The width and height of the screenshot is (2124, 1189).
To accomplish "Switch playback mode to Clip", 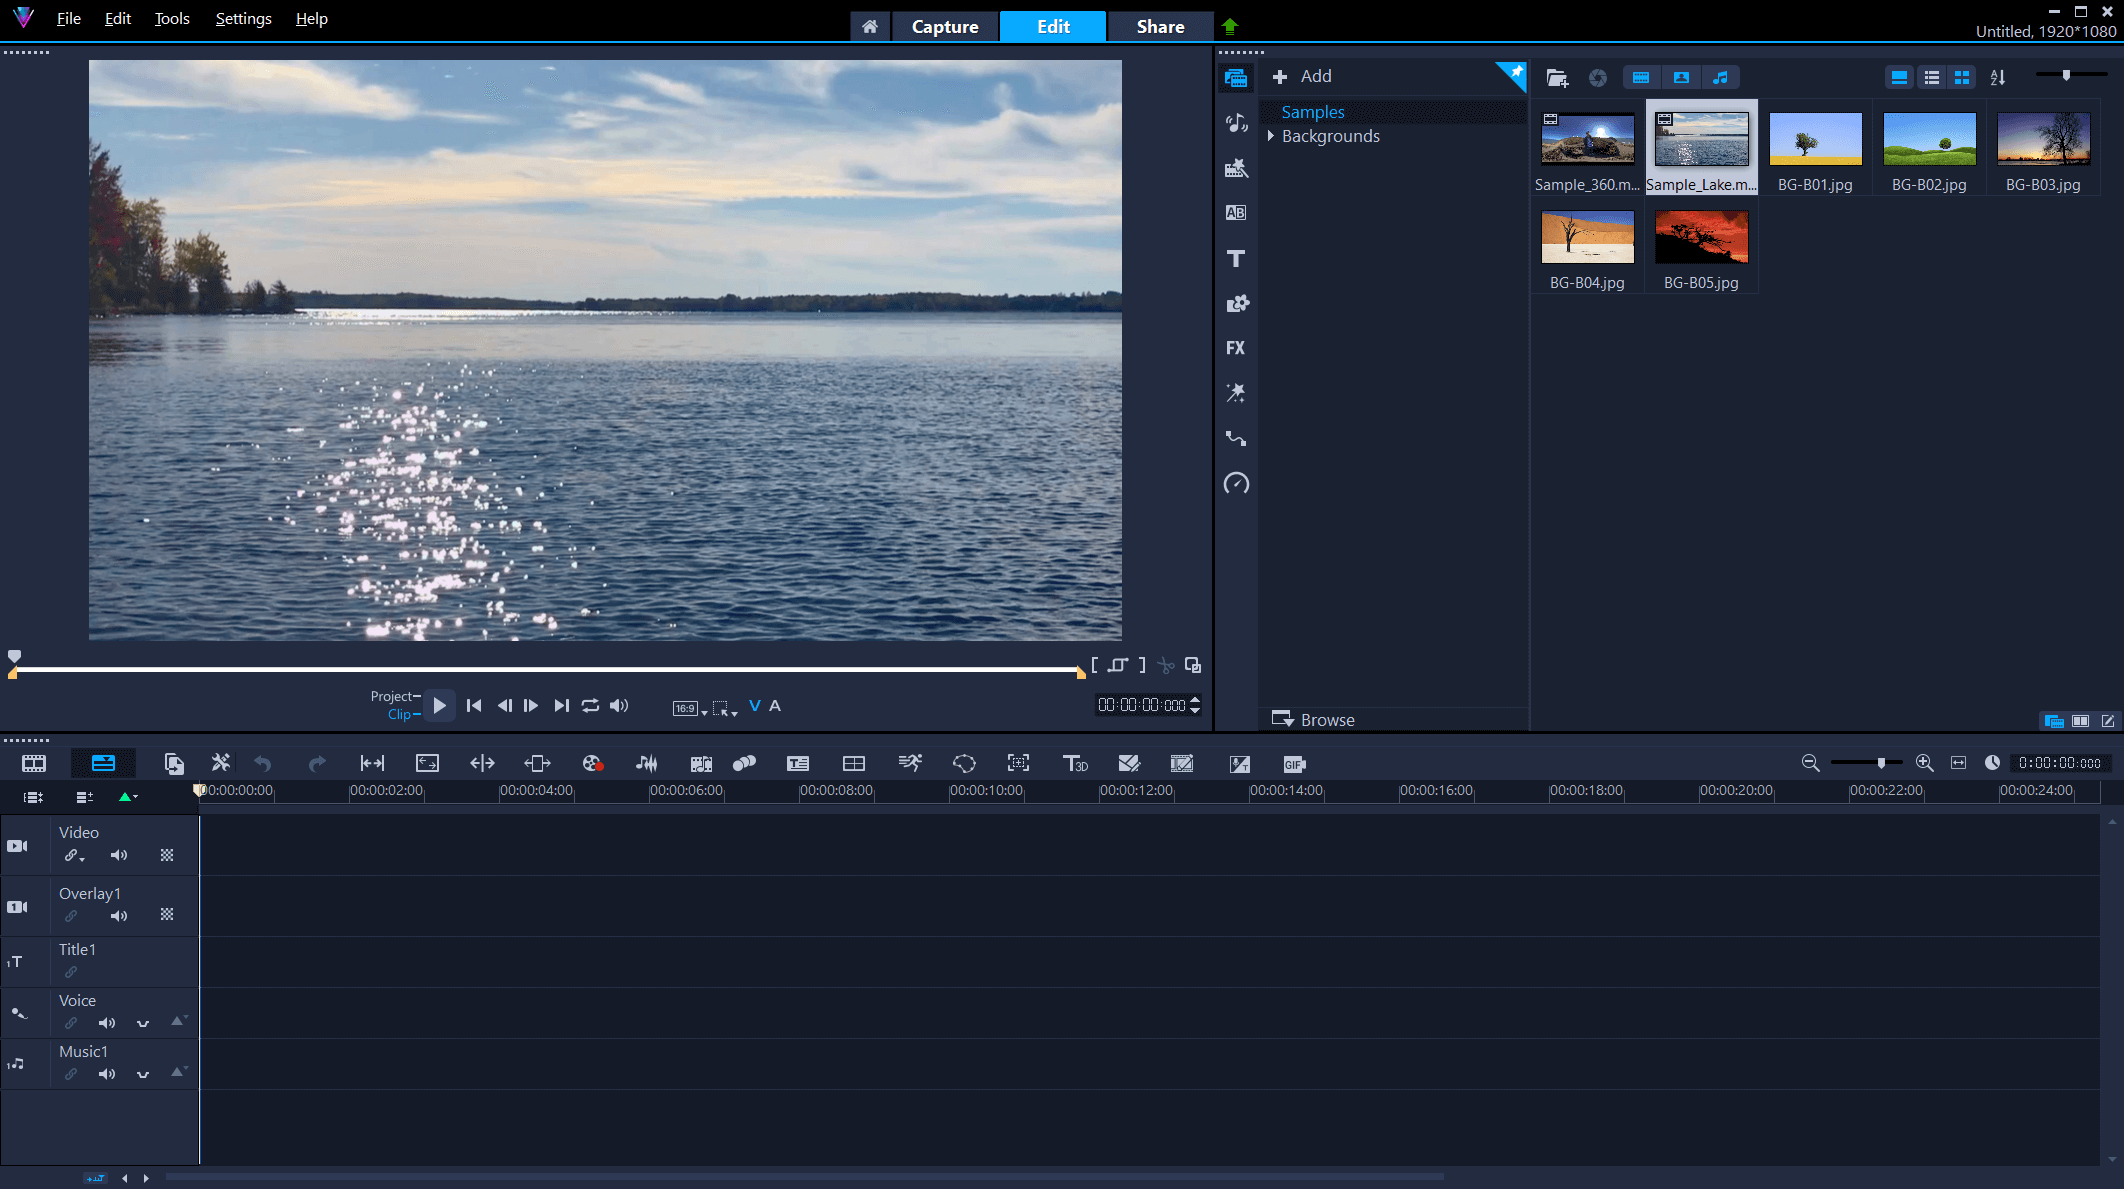I will pyautogui.click(x=402, y=713).
